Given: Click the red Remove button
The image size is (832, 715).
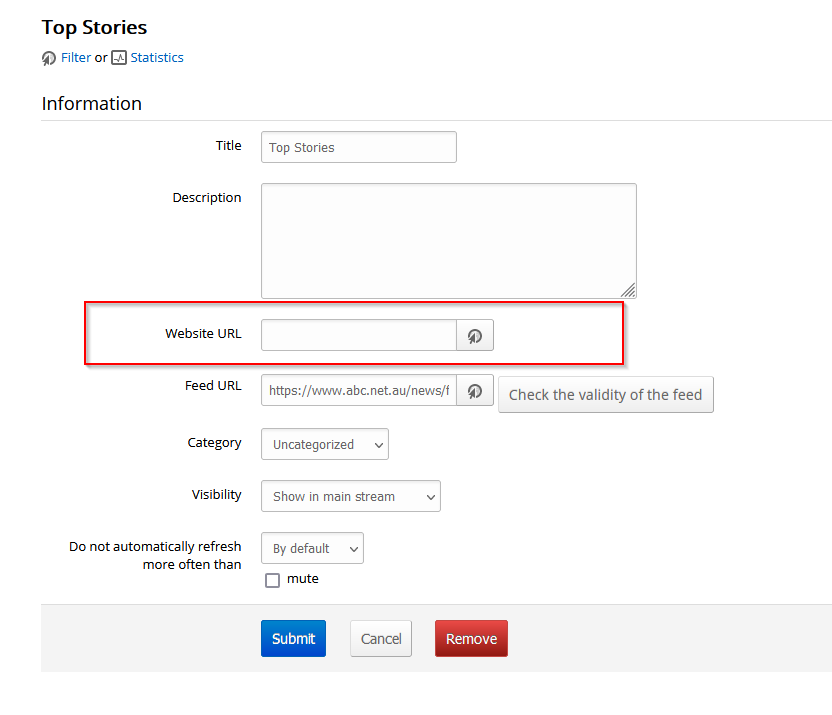Looking at the screenshot, I should tap(471, 639).
